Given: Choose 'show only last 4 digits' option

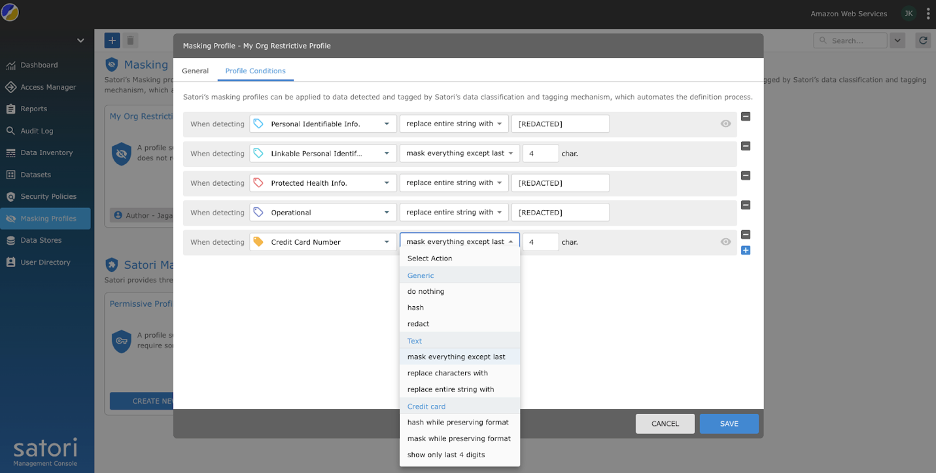Looking at the screenshot, I should (x=460, y=455).
